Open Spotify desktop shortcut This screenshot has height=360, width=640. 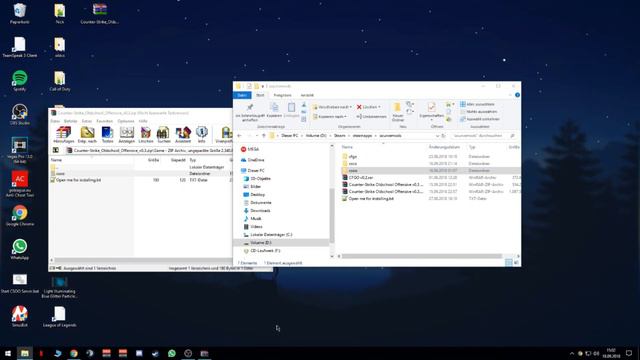pyautogui.click(x=19, y=80)
